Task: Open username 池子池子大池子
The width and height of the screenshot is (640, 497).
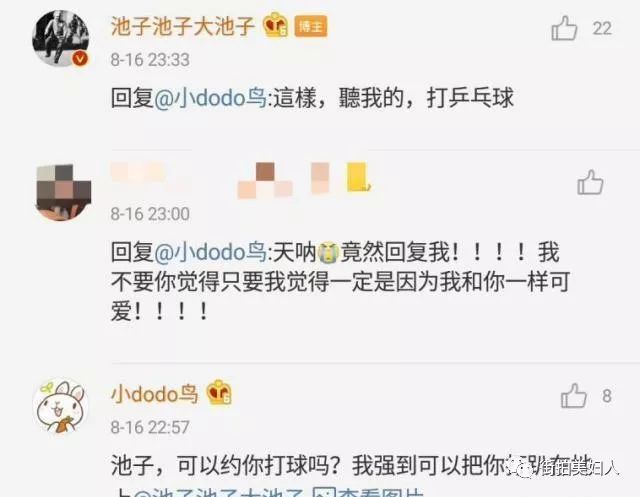Action: tap(183, 26)
